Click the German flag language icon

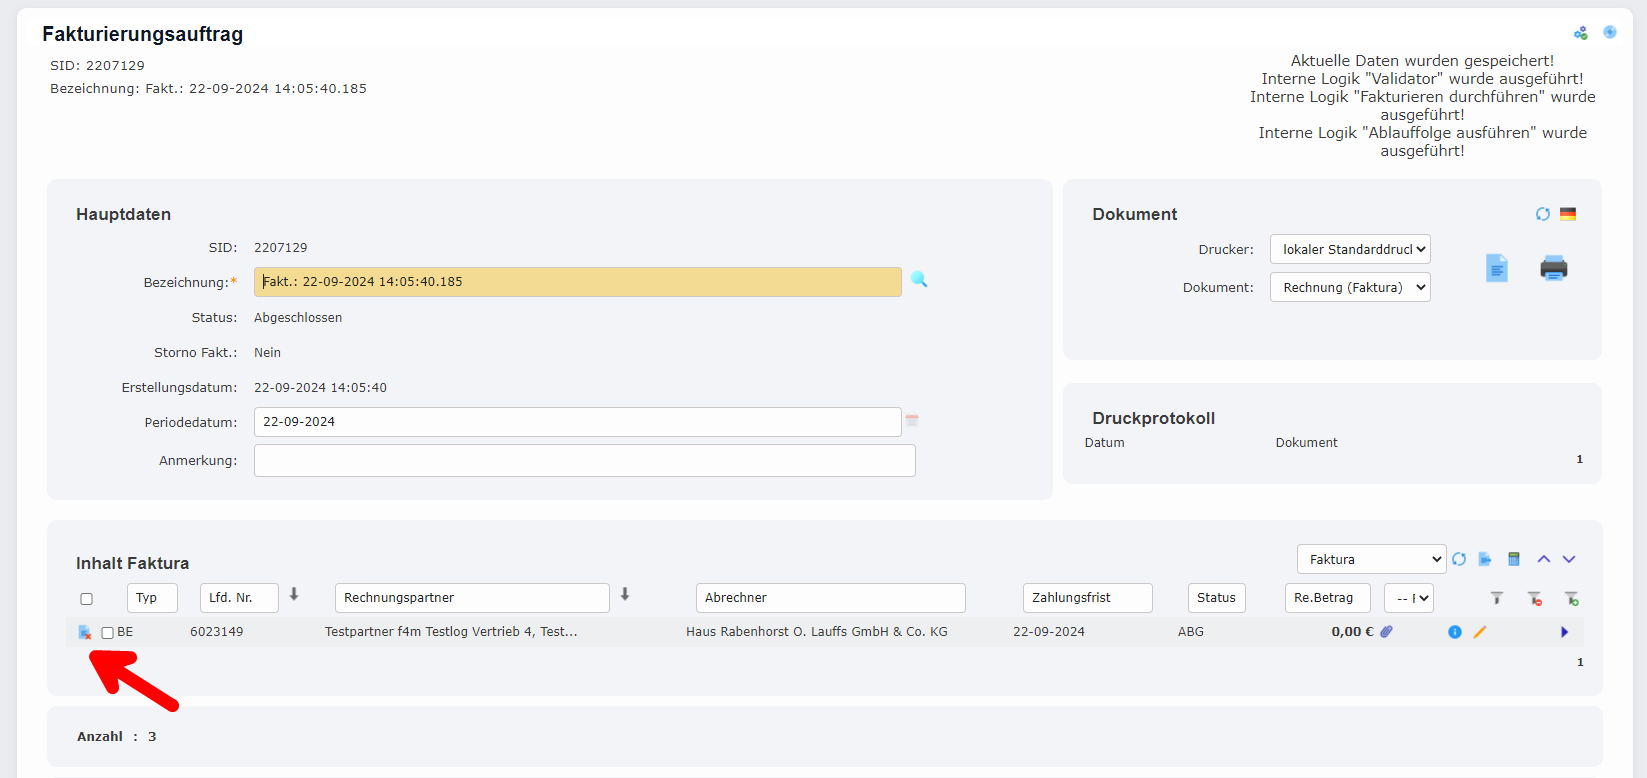(x=1568, y=214)
